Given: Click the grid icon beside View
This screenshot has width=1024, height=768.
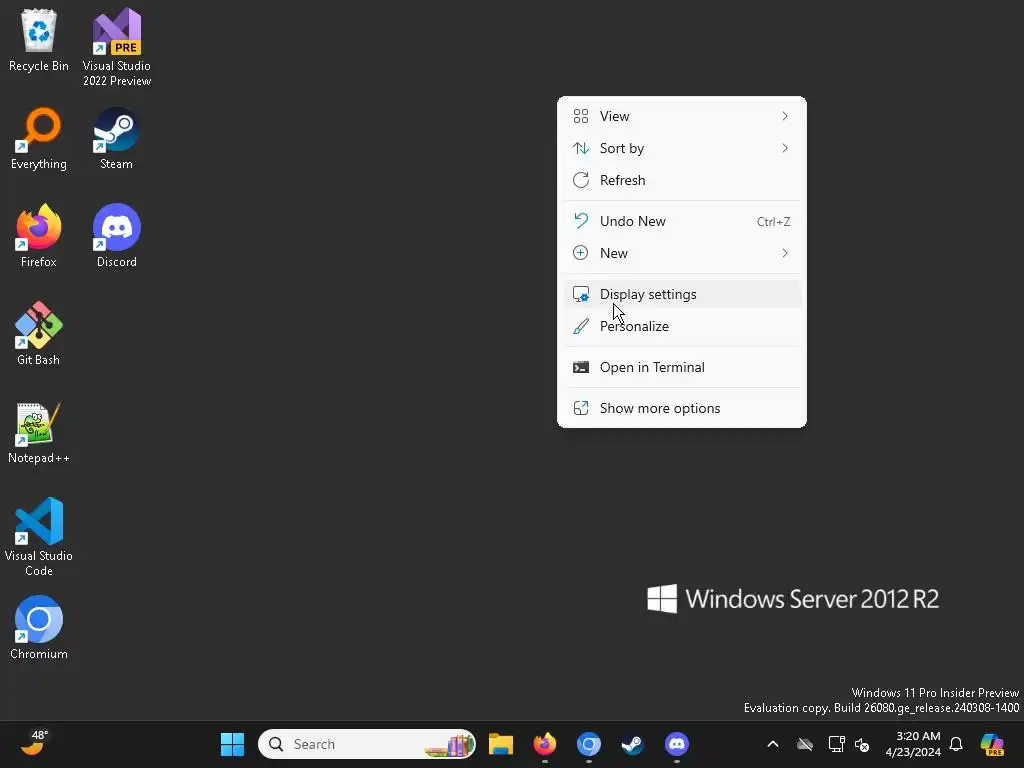Looking at the screenshot, I should [581, 116].
